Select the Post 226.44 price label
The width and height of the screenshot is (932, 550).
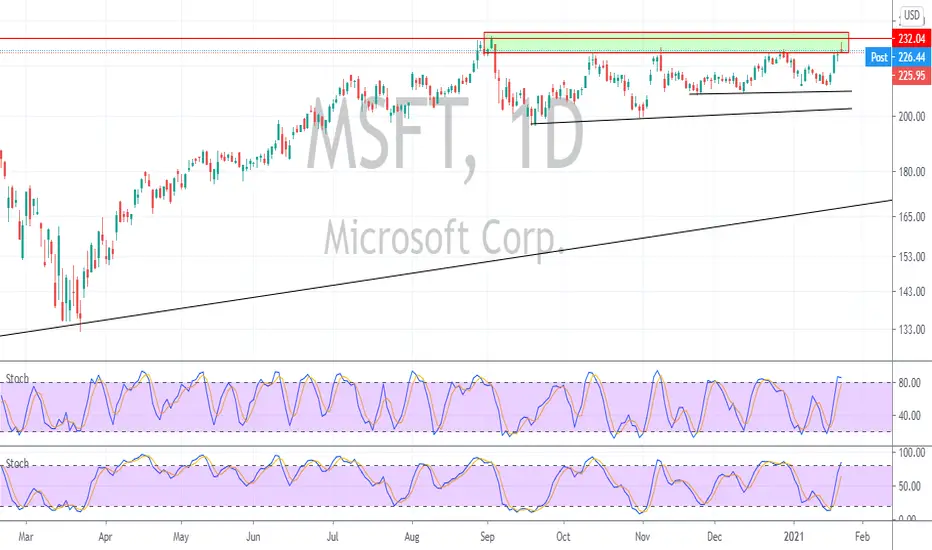tap(898, 57)
